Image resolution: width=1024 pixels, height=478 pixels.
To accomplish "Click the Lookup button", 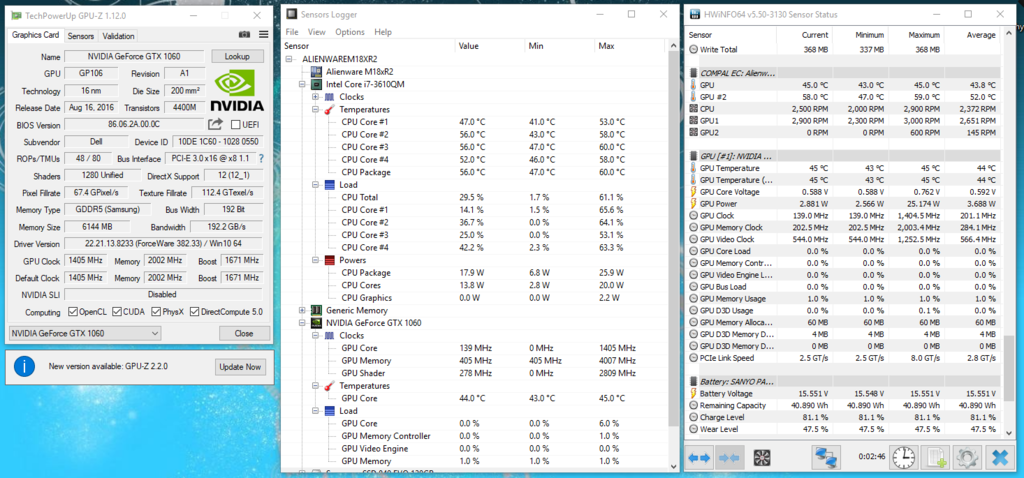I will [x=238, y=57].
